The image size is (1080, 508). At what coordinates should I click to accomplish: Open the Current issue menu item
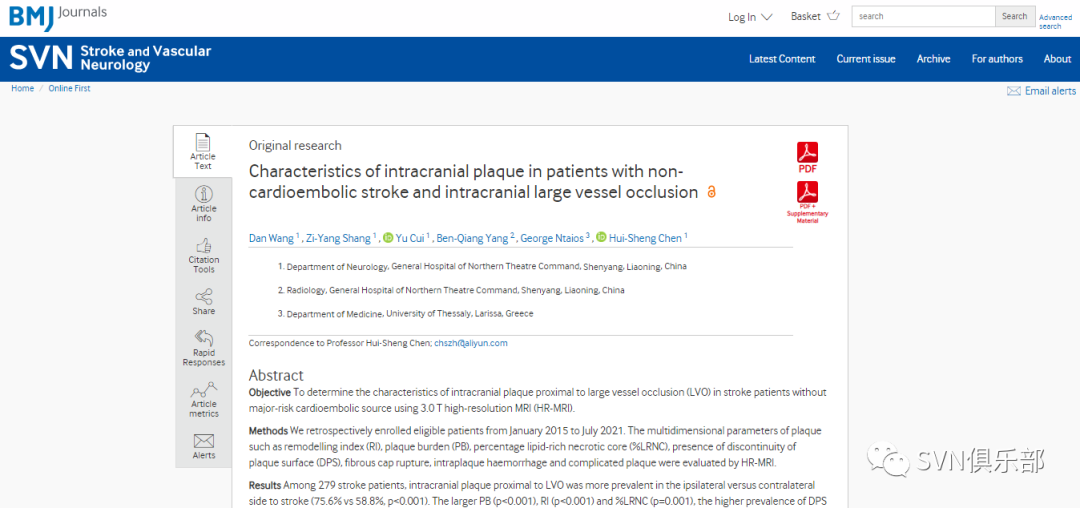click(x=866, y=59)
